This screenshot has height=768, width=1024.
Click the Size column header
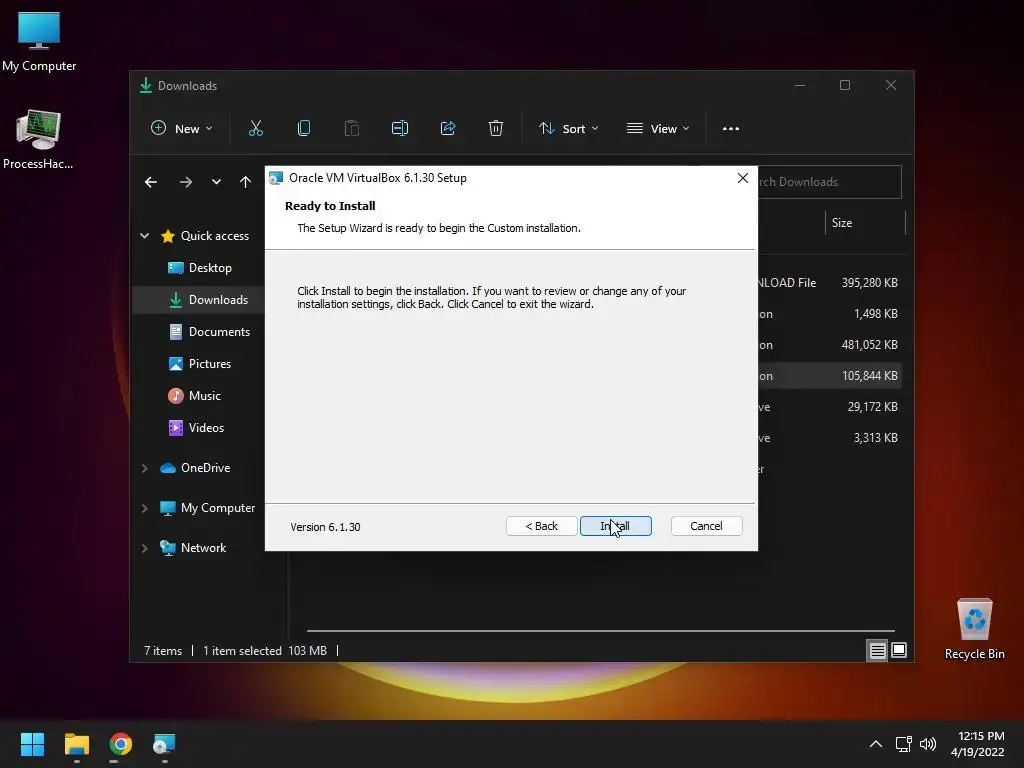[865, 223]
